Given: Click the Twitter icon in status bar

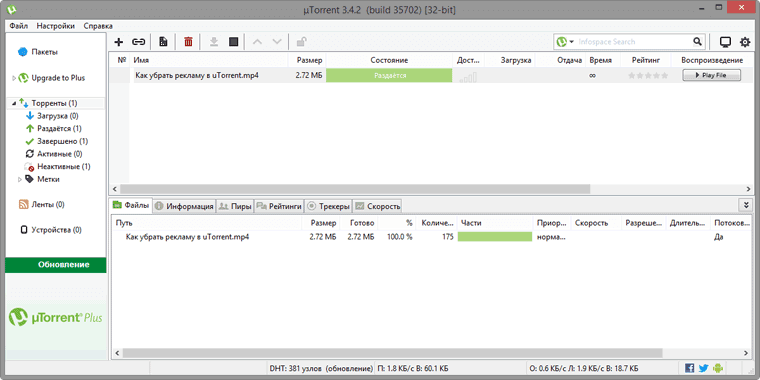Looking at the screenshot, I should coord(704,368).
